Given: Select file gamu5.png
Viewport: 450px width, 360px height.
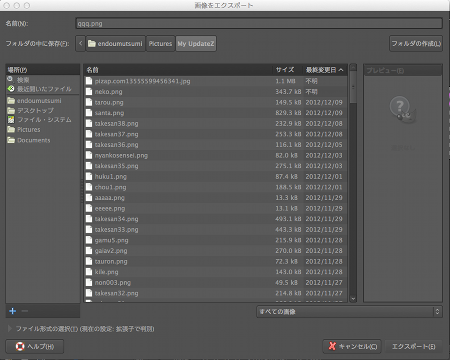Looking at the screenshot, I should (216, 240).
